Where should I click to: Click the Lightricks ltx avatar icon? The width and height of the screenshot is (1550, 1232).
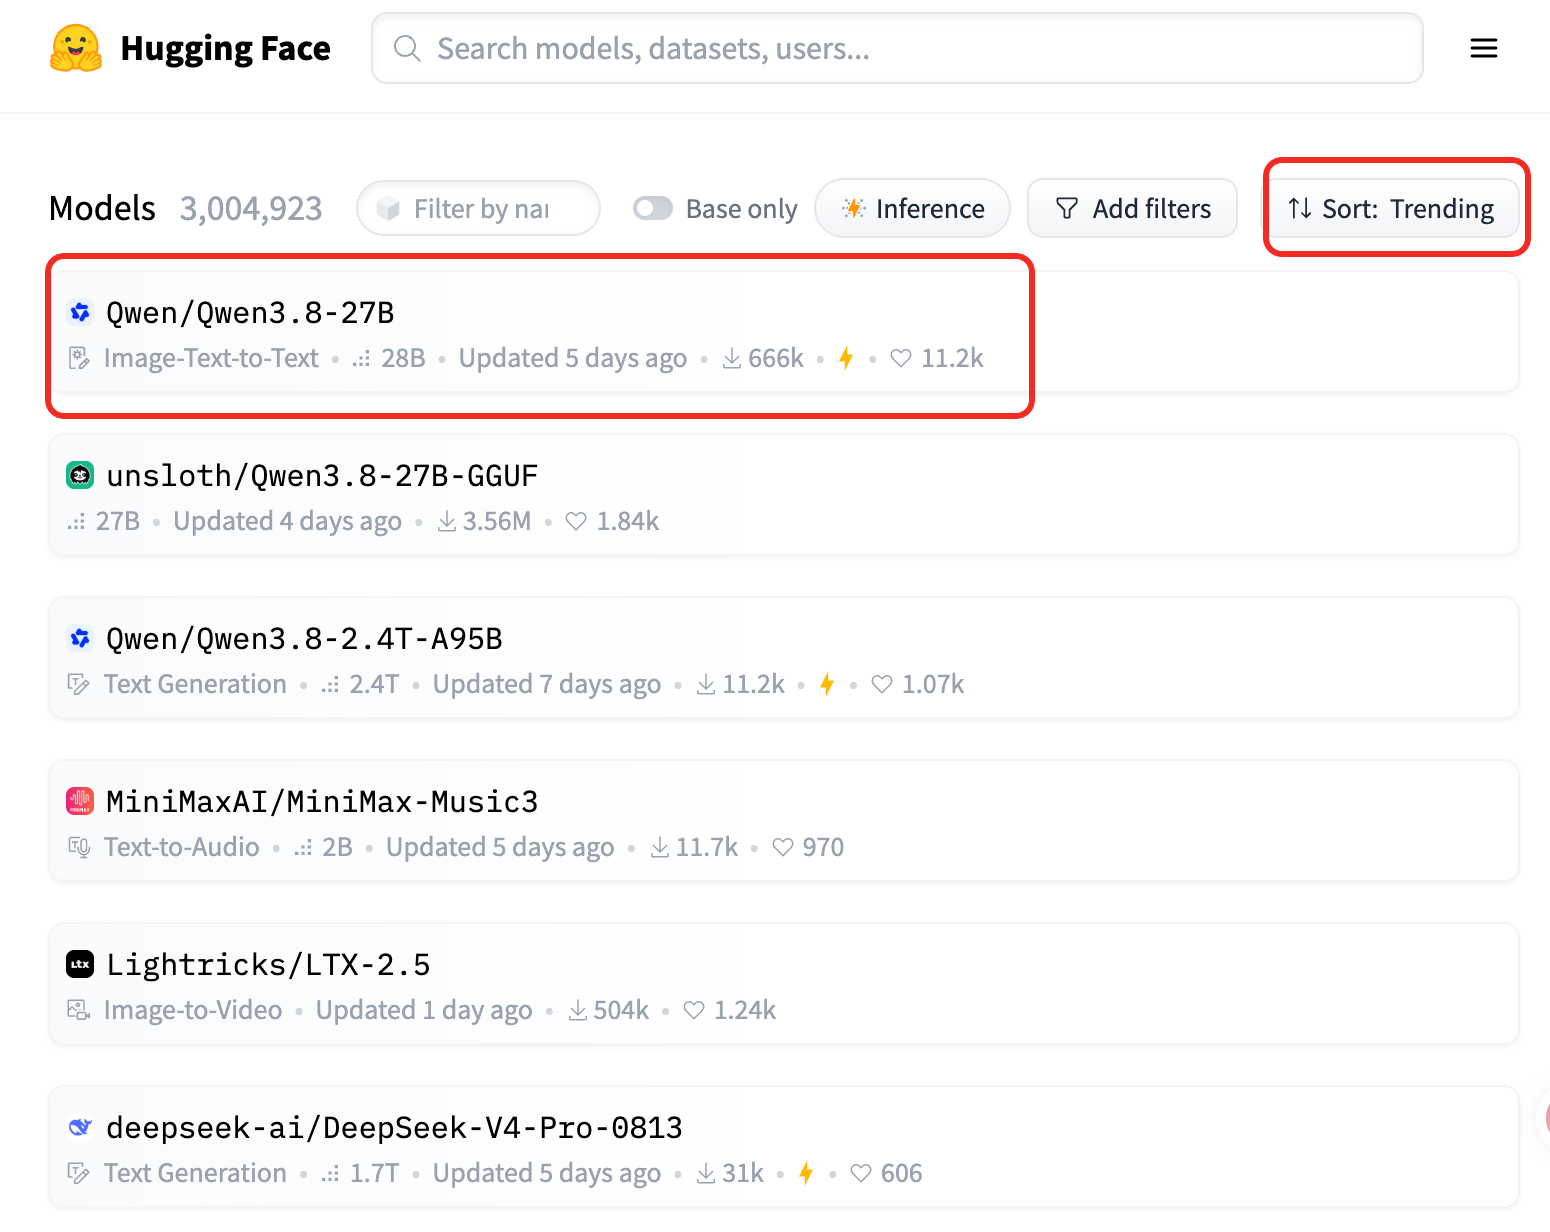[80, 964]
